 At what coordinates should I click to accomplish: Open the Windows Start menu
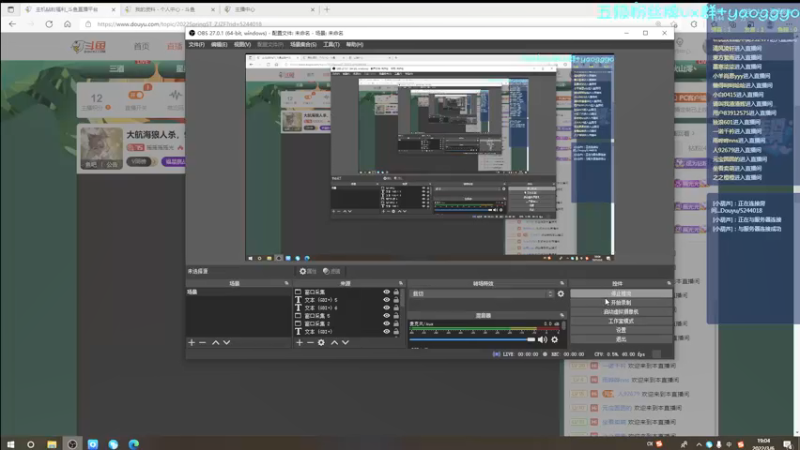coord(10,444)
